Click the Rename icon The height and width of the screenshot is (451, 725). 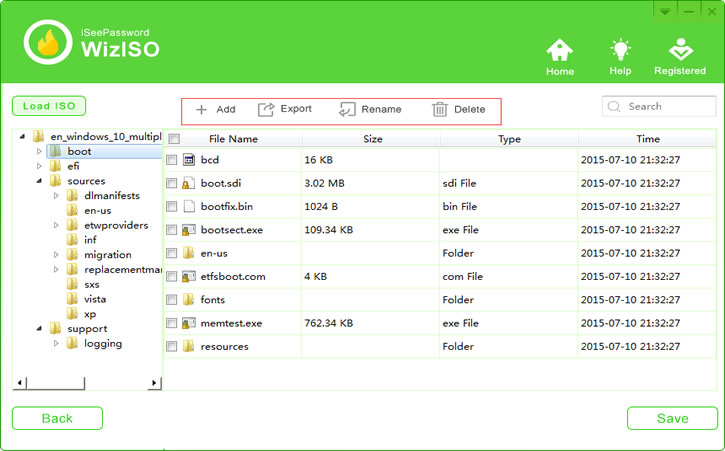coord(347,109)
